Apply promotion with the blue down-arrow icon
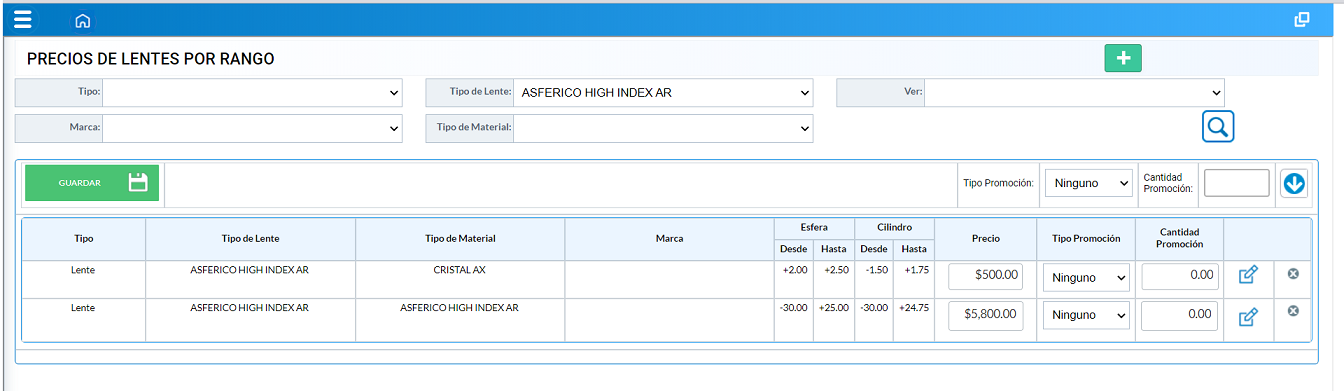The image size is (1344, 391). (x=1294, y=184)
